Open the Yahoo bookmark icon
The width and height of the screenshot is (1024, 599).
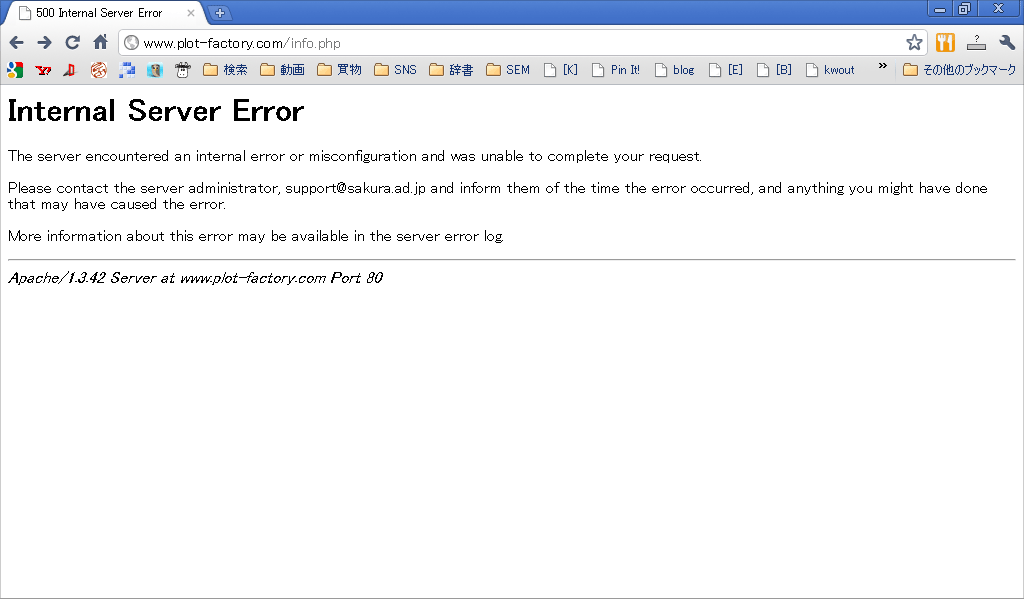43,70
